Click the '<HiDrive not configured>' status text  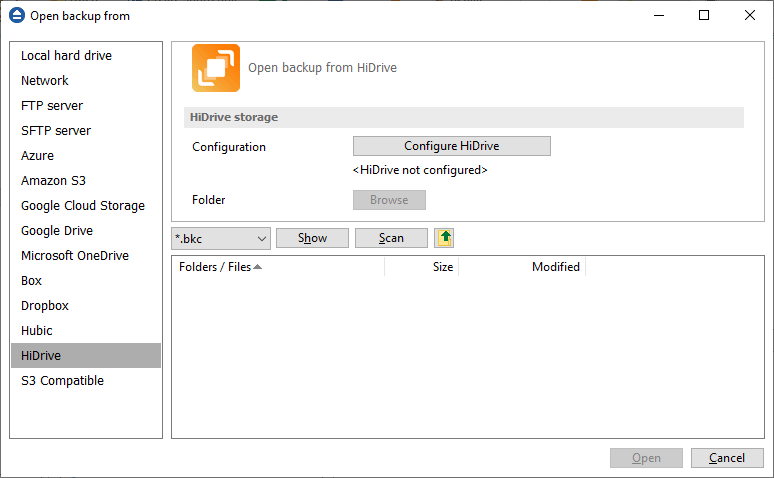pyautogui.click(x=420, y=170)
